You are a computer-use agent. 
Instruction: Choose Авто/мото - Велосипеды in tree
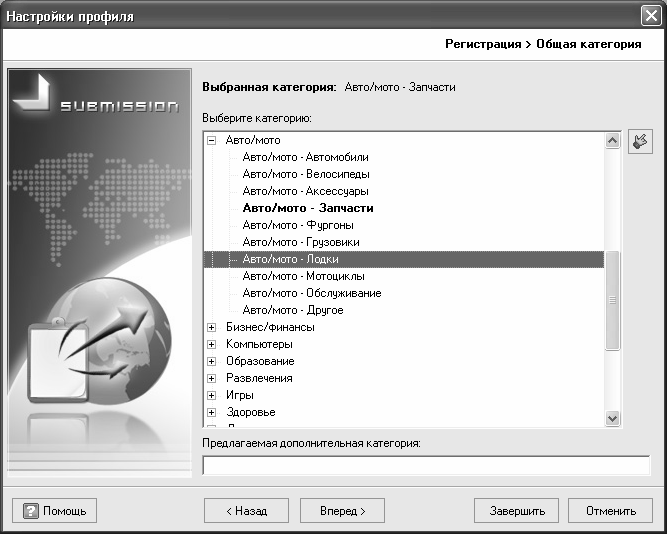[304, 175]
